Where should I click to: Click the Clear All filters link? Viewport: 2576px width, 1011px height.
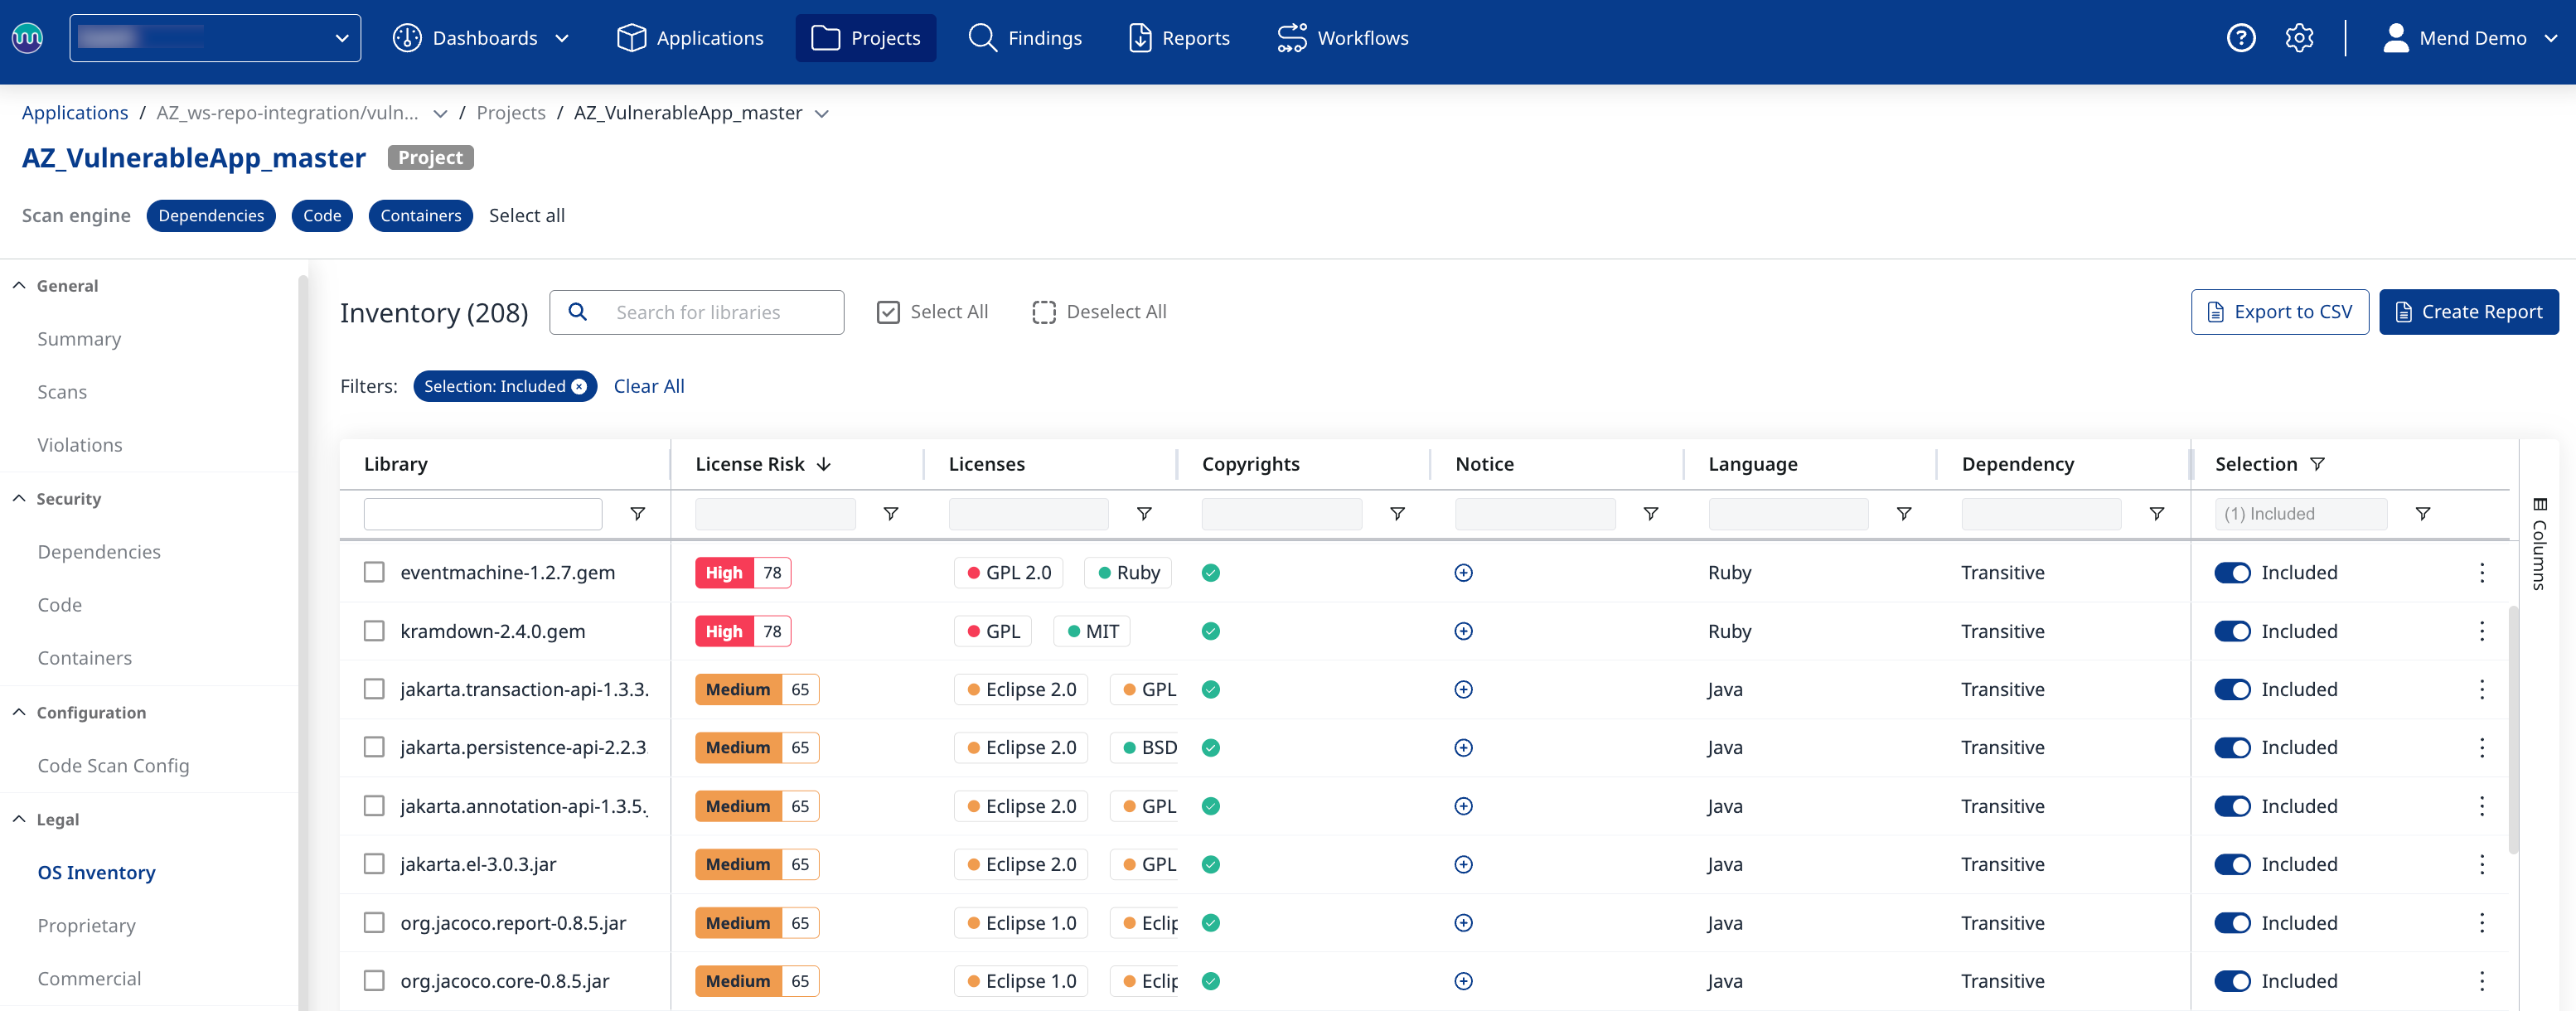click(648, 387)
